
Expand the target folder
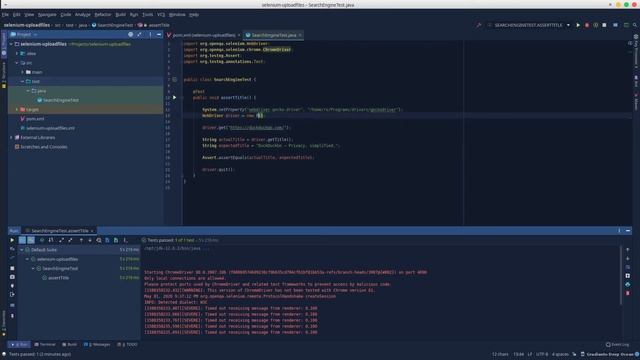click(17, 109)
